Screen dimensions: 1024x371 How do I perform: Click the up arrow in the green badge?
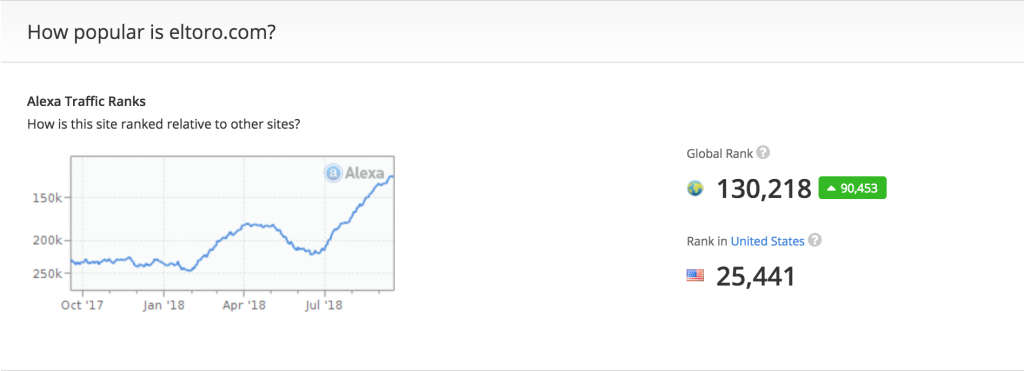(831, 189)
